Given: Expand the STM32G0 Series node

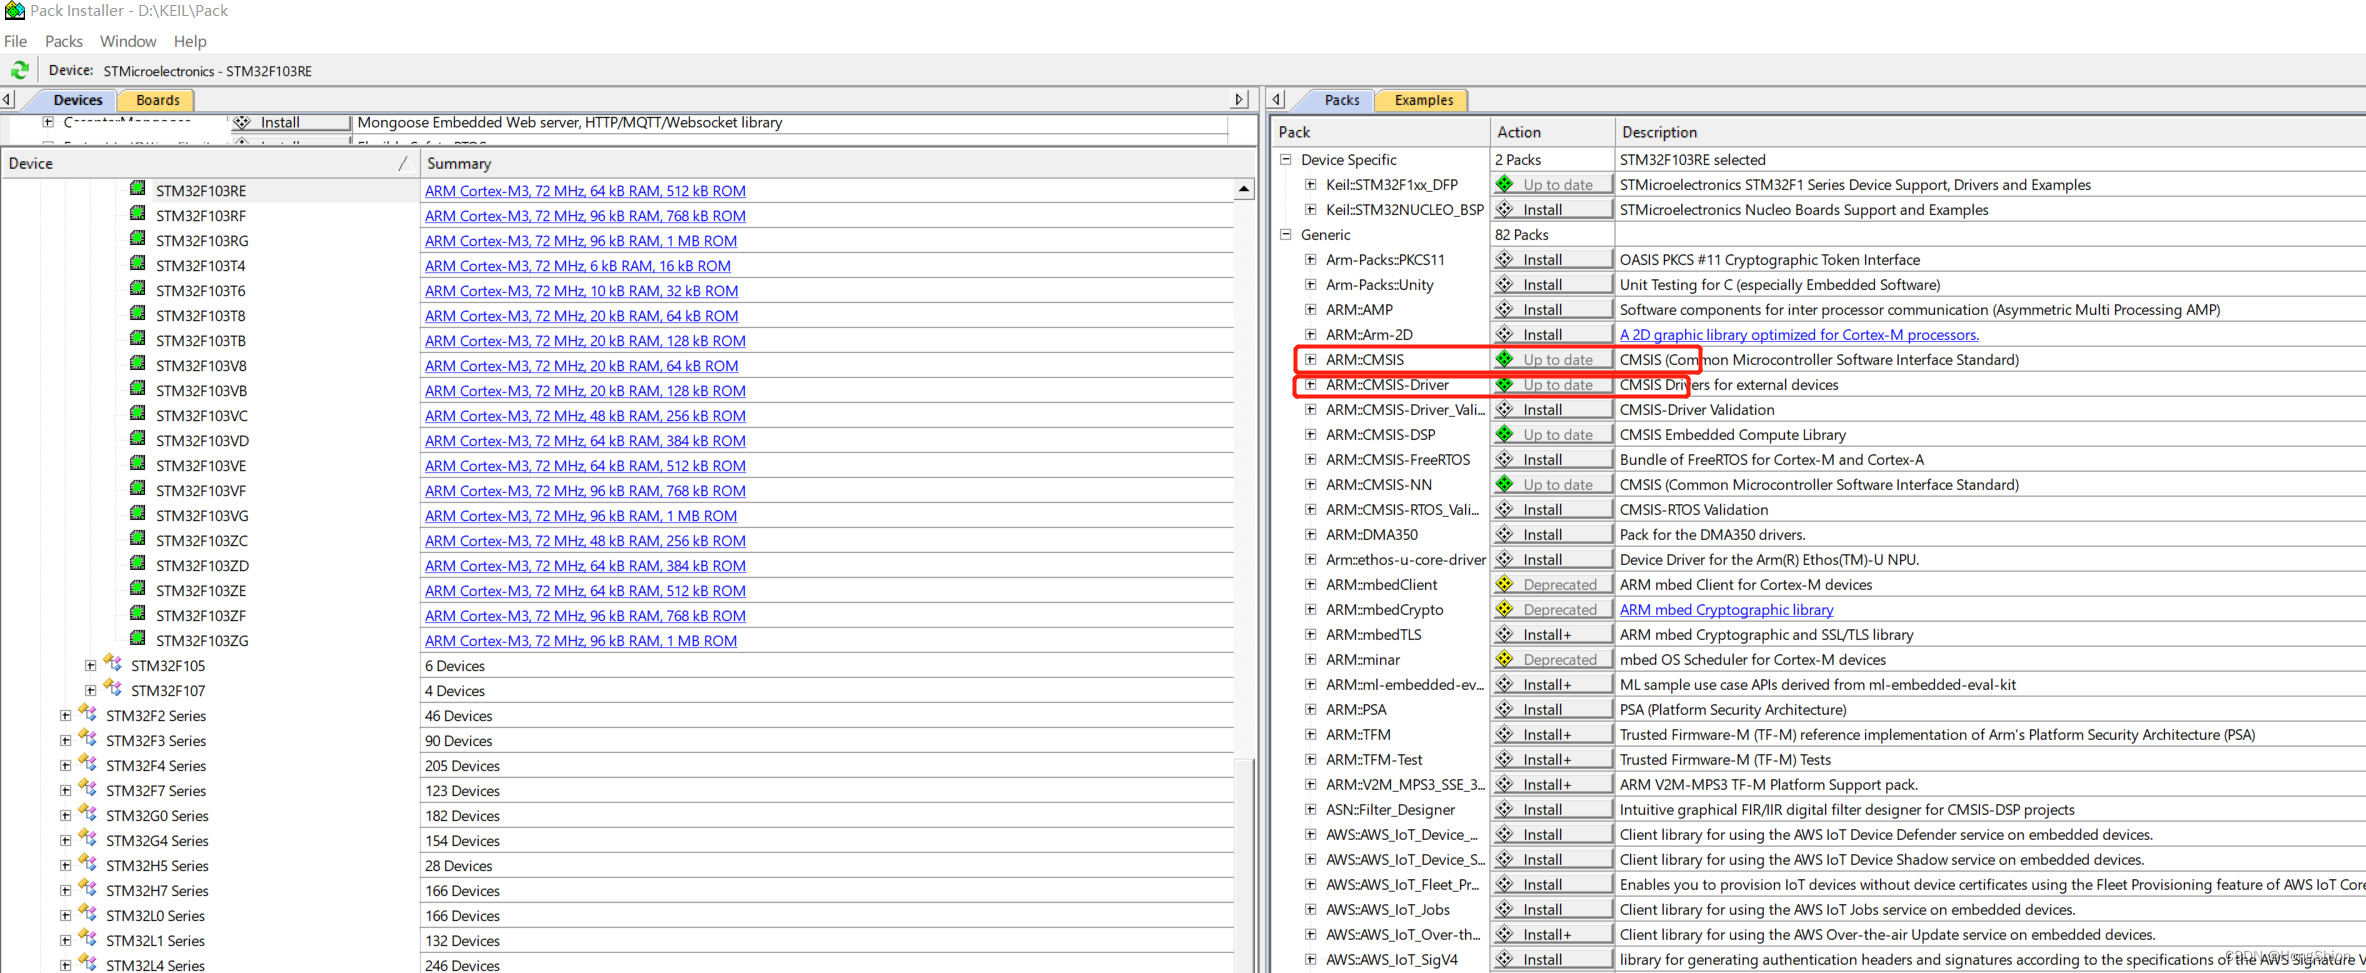Looking at the screenshot, I should point(66,815).
